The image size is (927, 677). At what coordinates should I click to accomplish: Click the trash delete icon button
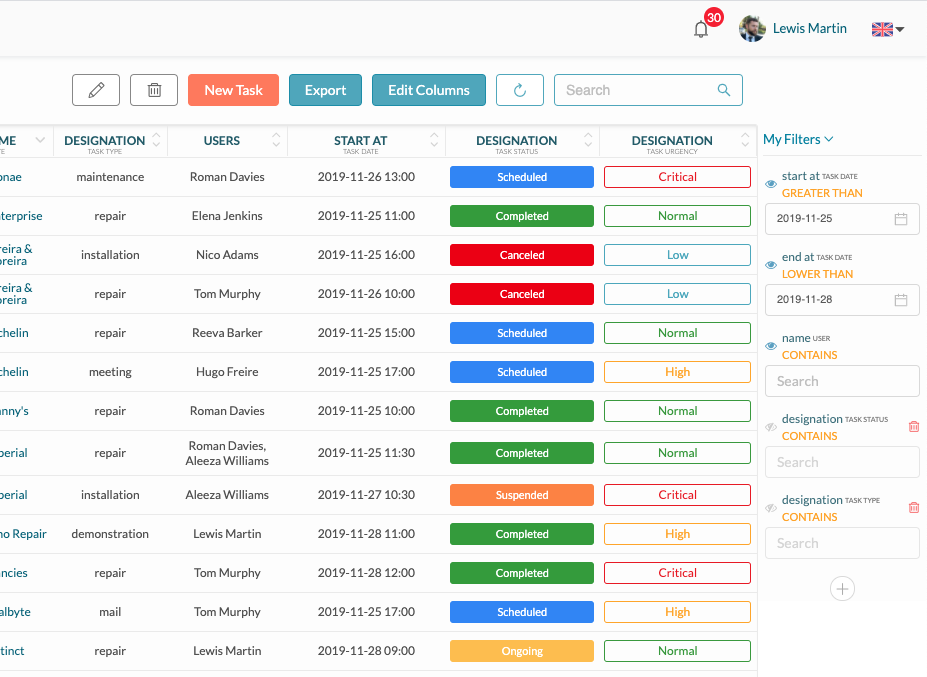154,90
